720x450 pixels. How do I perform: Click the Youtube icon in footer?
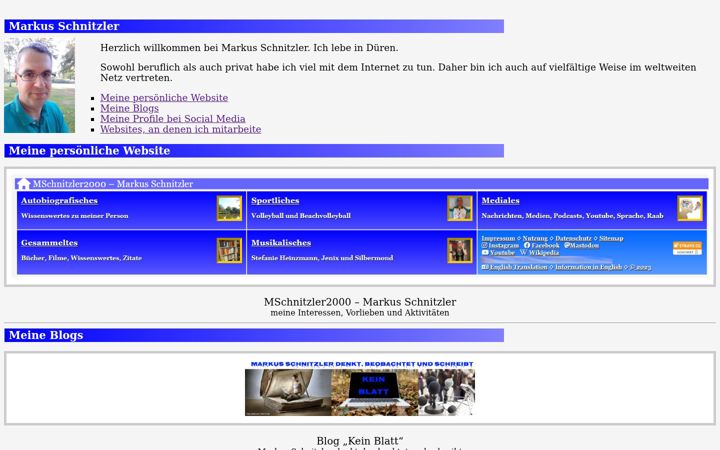click(485, 253)
